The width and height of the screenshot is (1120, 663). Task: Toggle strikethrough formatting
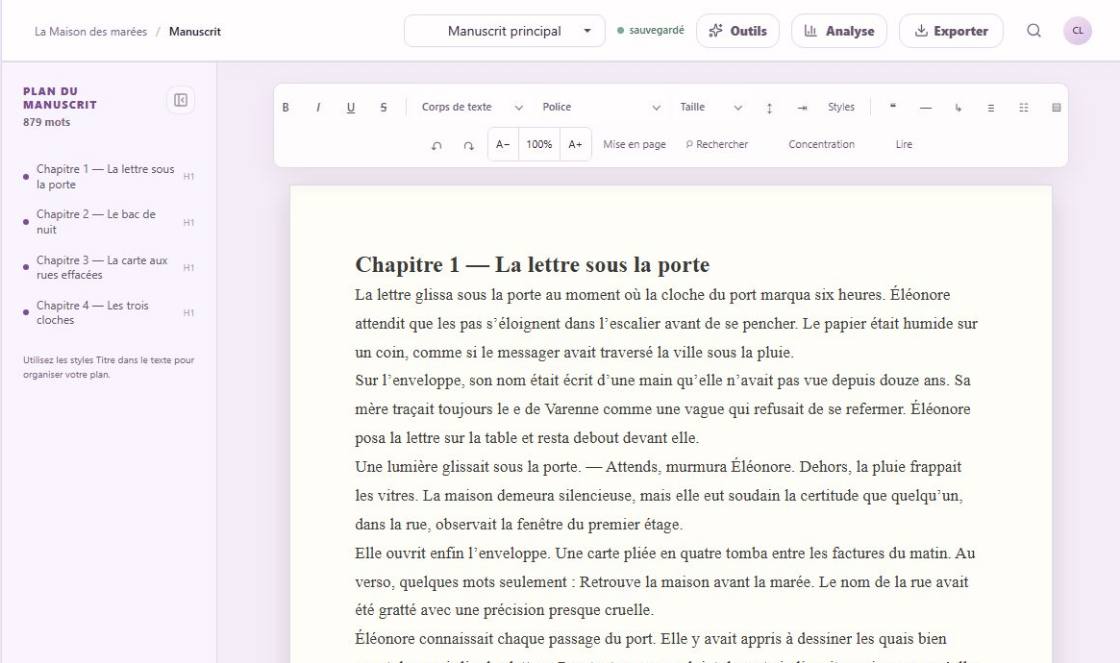pyautogui.click(x=384, y=107)
